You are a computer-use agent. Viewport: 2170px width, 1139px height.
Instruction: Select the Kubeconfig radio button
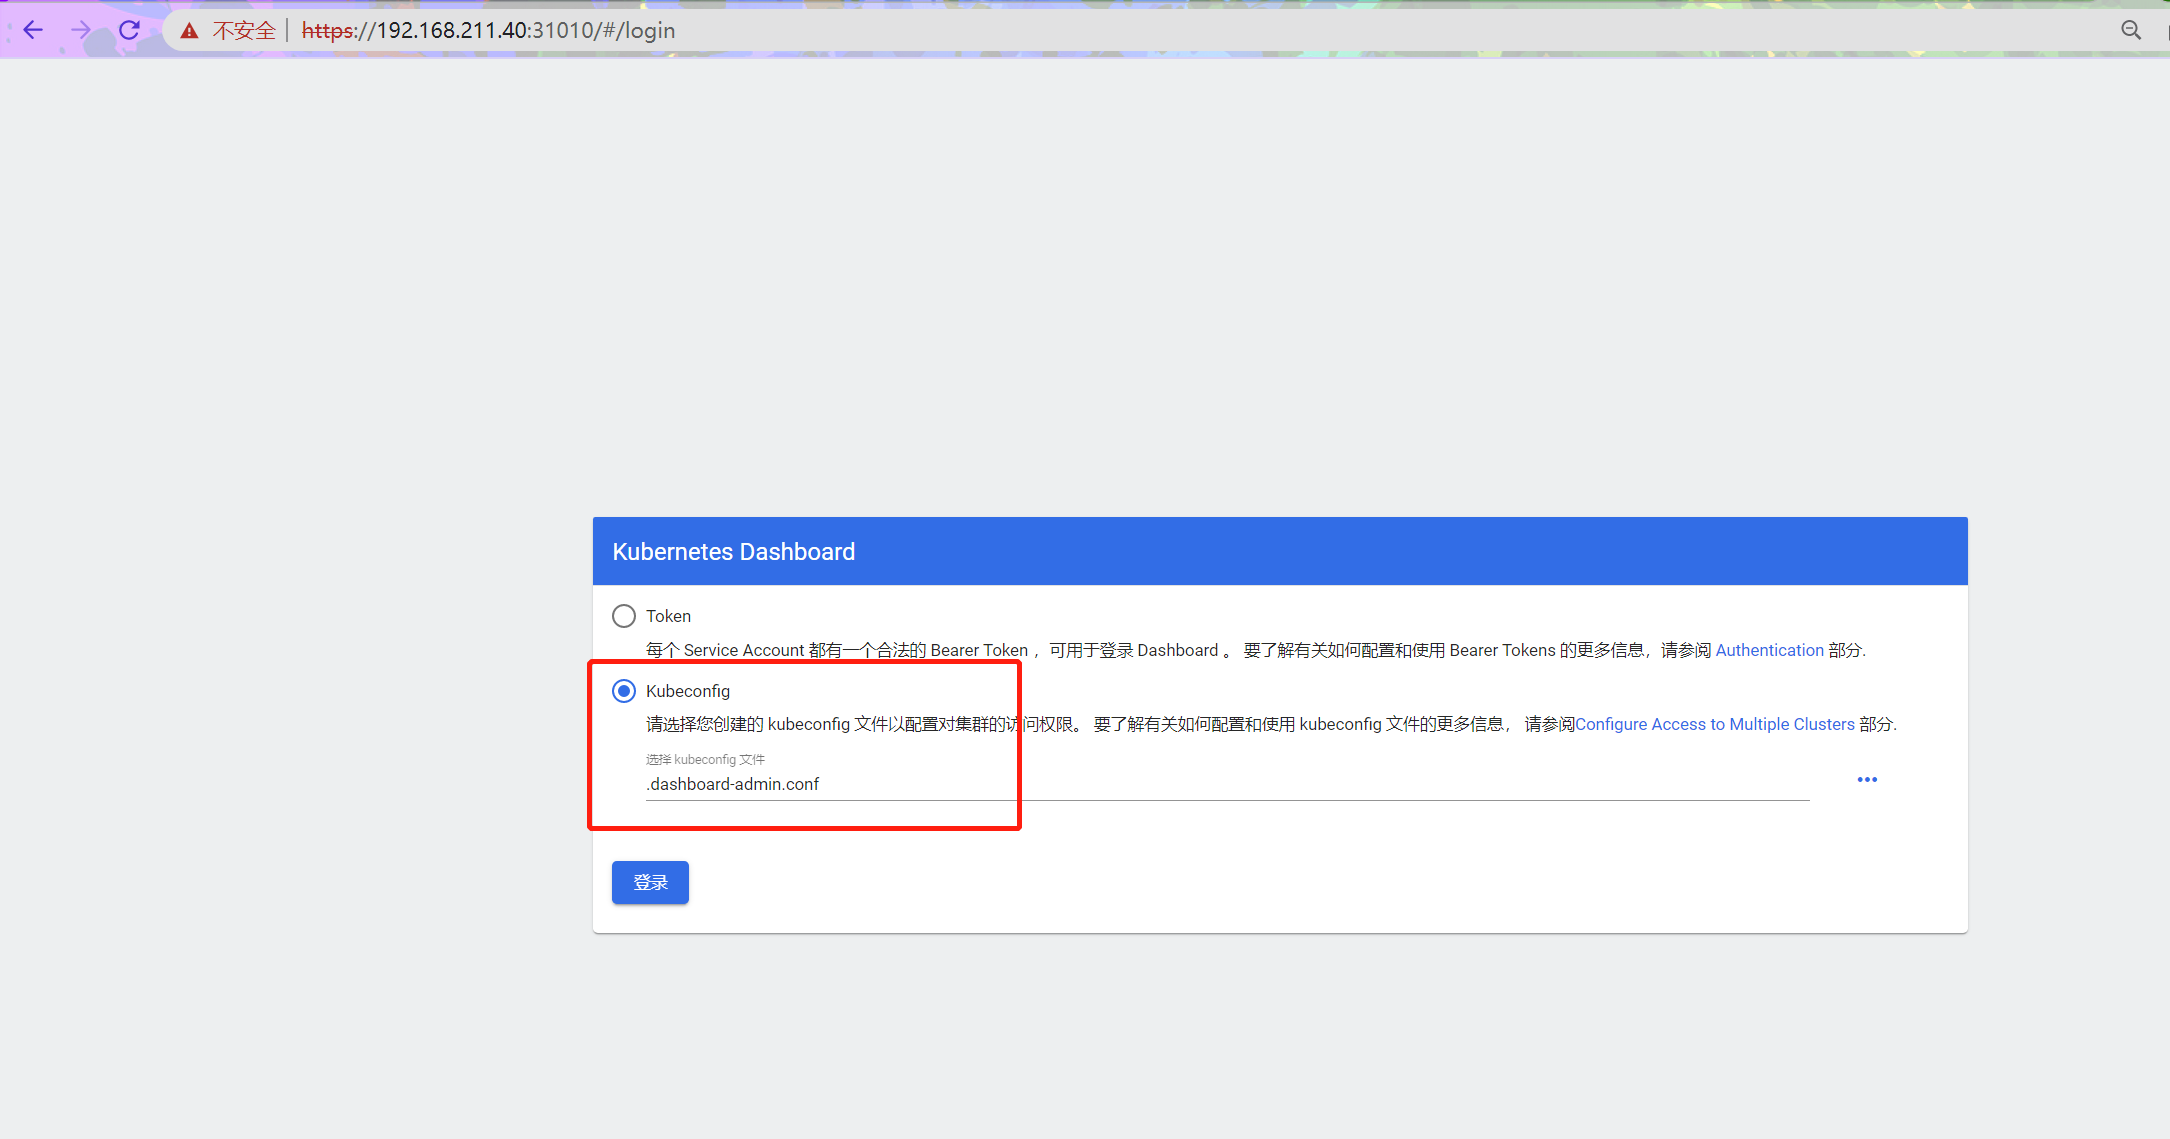click(x=624, y=691)
